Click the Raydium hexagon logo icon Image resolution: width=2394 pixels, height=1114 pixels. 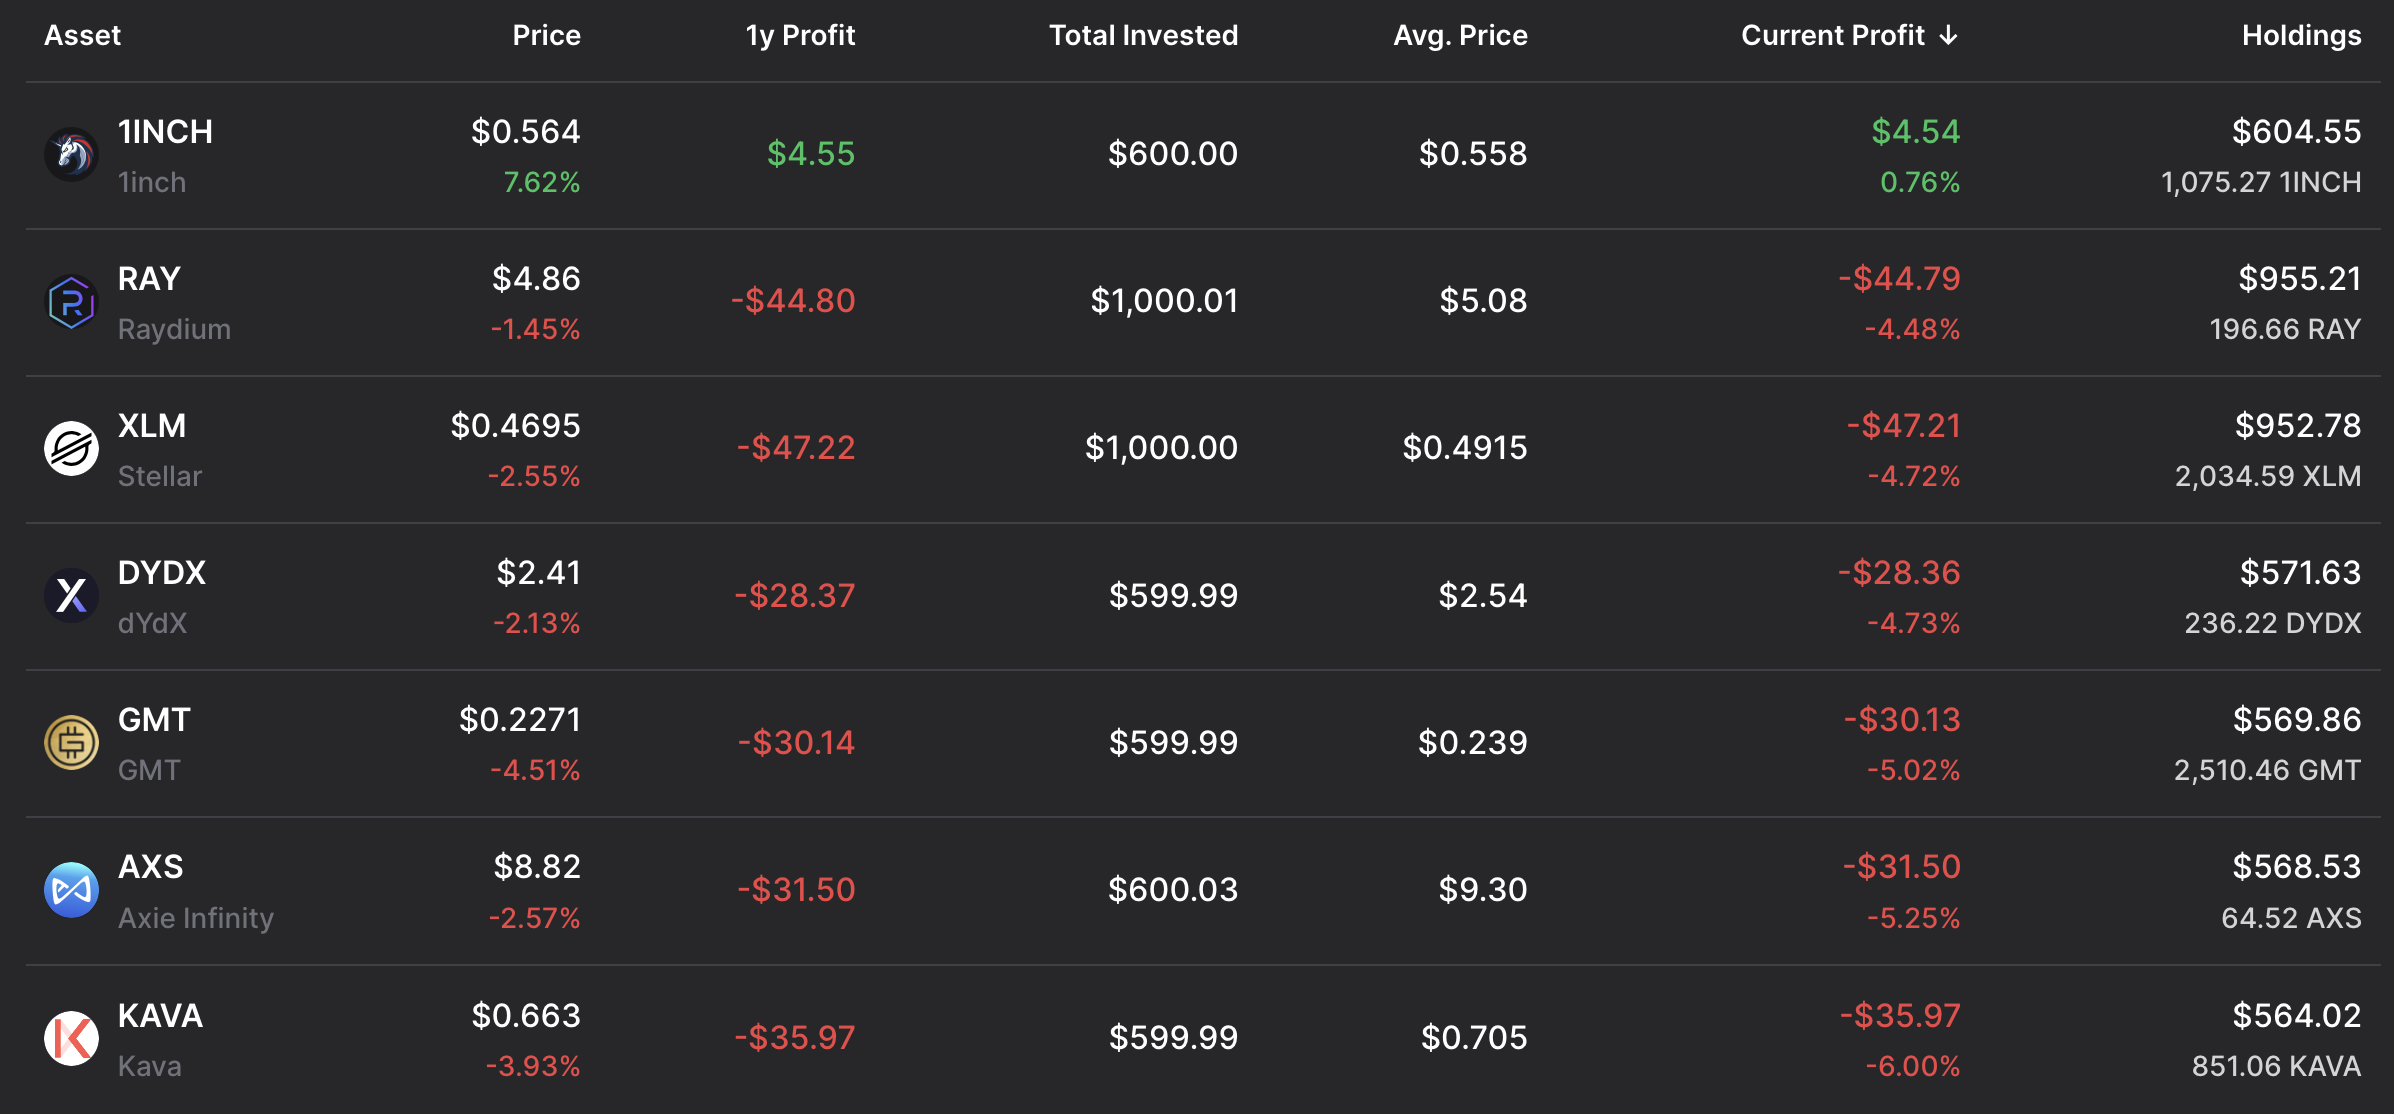point(72,302)
